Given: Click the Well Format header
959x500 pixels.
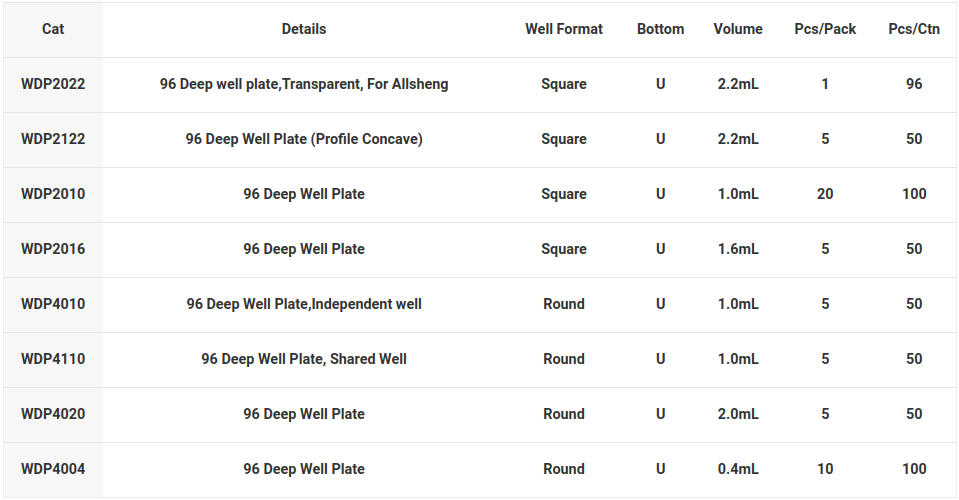Looking at the screenshot, I should pyautogui.click(x=564, y=29).
